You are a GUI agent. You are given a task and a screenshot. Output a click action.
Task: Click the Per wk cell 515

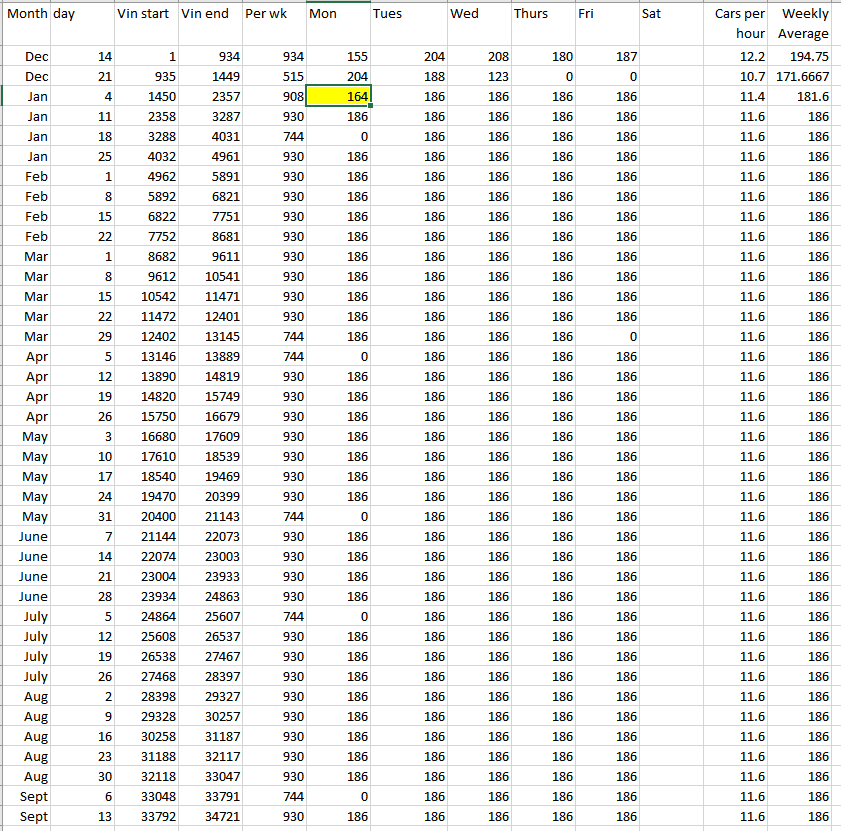(x=273, y=77)
